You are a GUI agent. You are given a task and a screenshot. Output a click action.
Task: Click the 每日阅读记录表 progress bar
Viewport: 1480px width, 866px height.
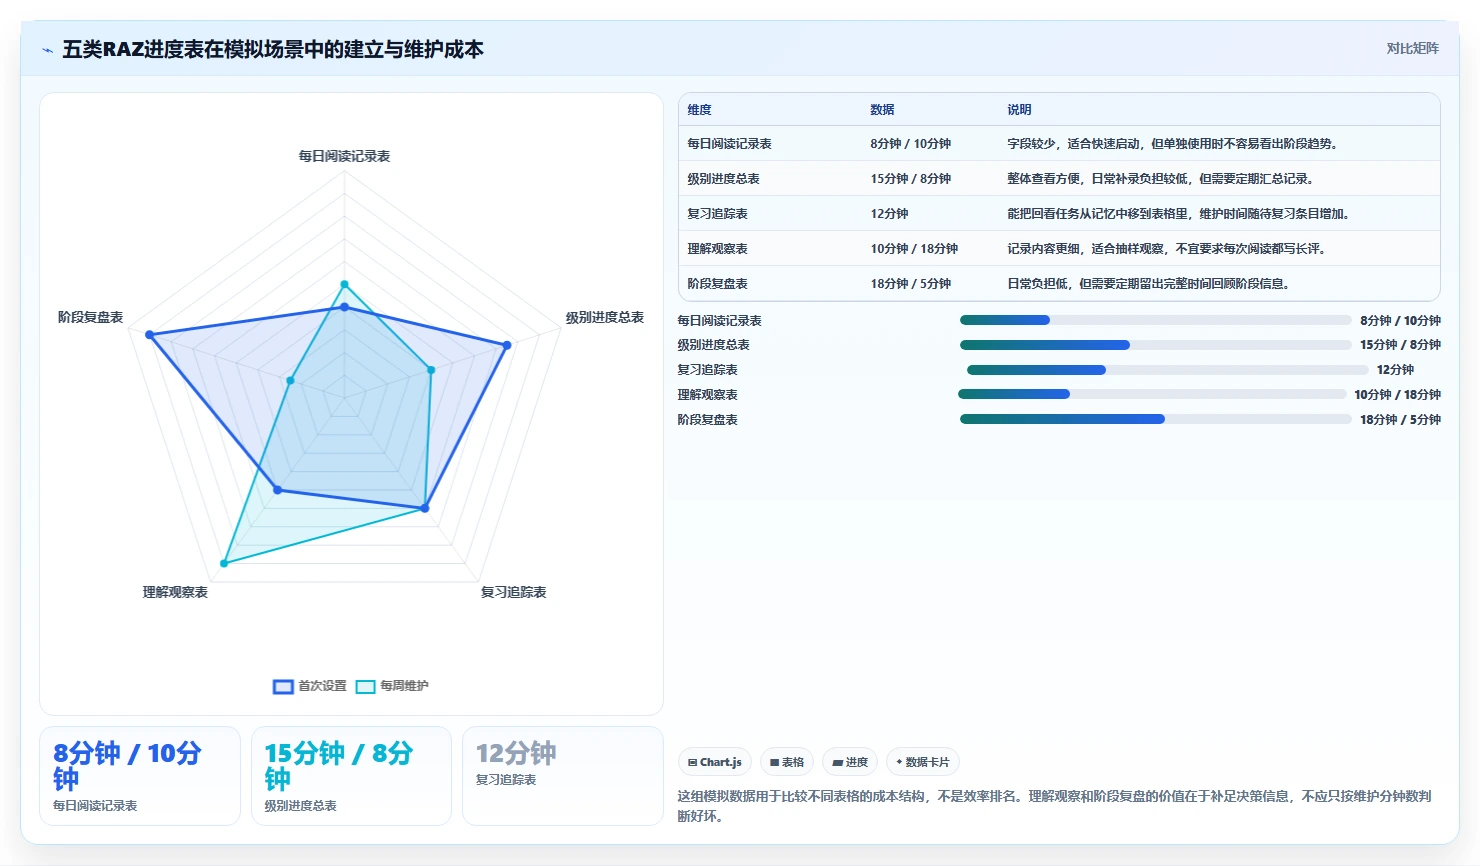1155,320
